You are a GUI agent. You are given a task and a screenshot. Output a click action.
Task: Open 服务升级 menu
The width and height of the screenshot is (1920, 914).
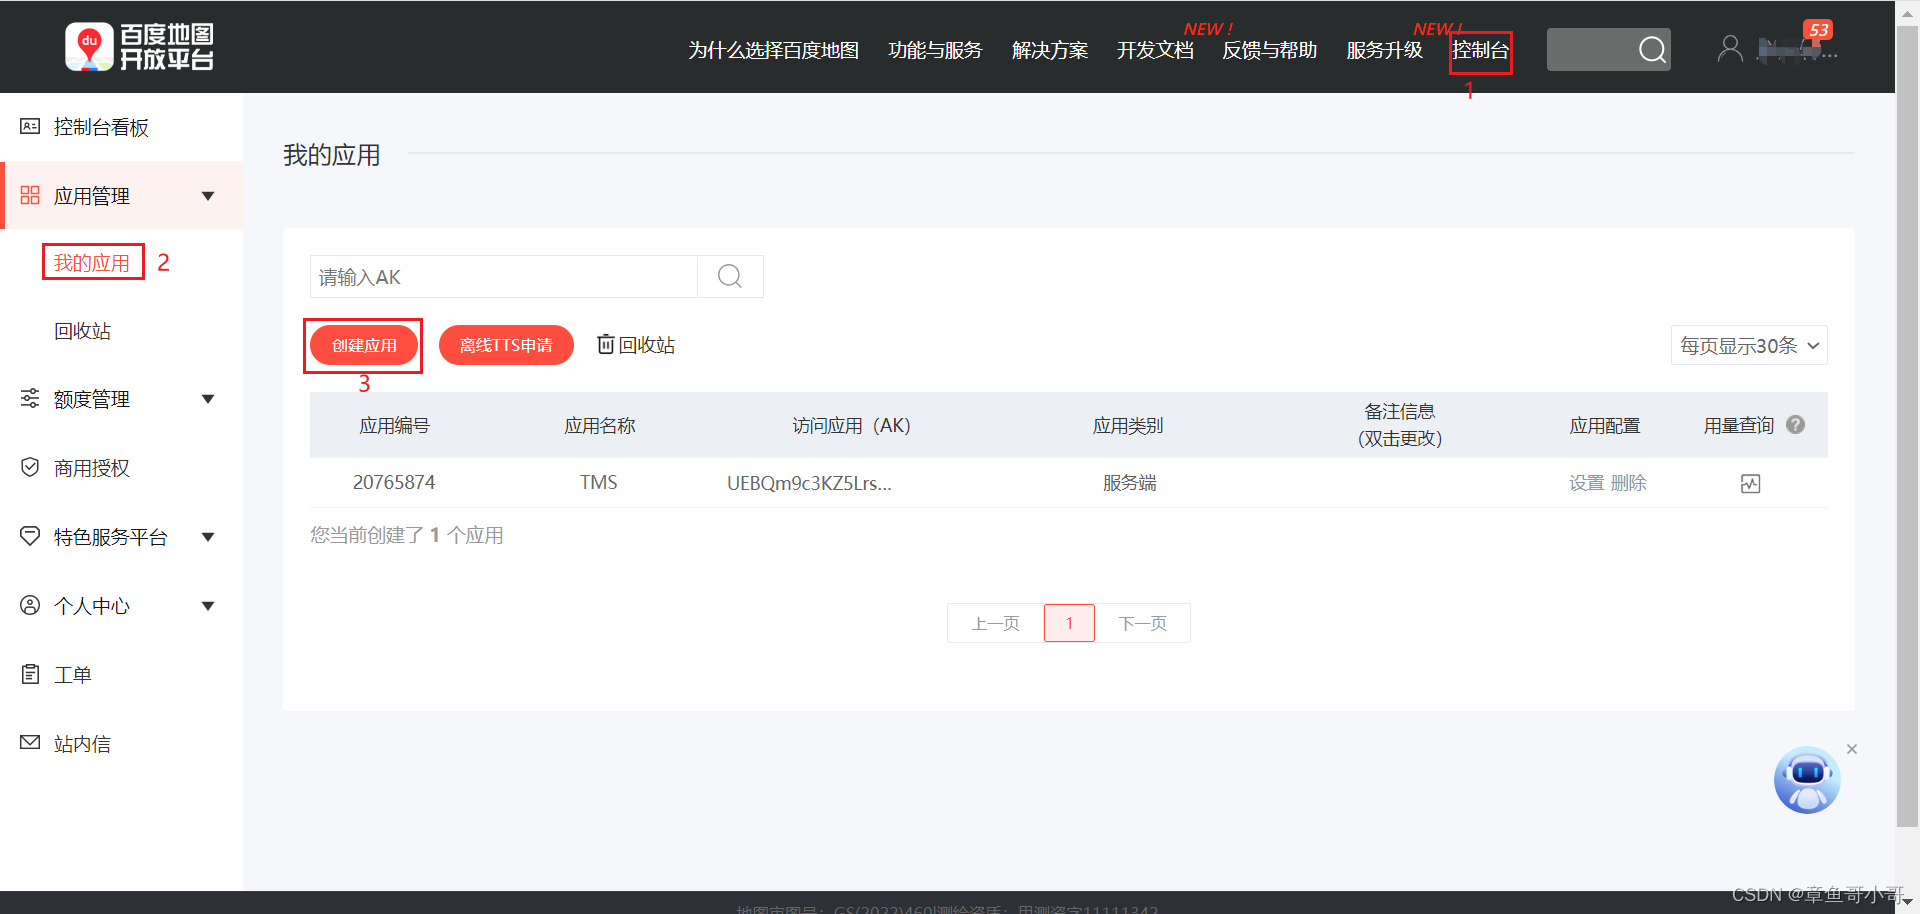click(x=1384, y=50)
